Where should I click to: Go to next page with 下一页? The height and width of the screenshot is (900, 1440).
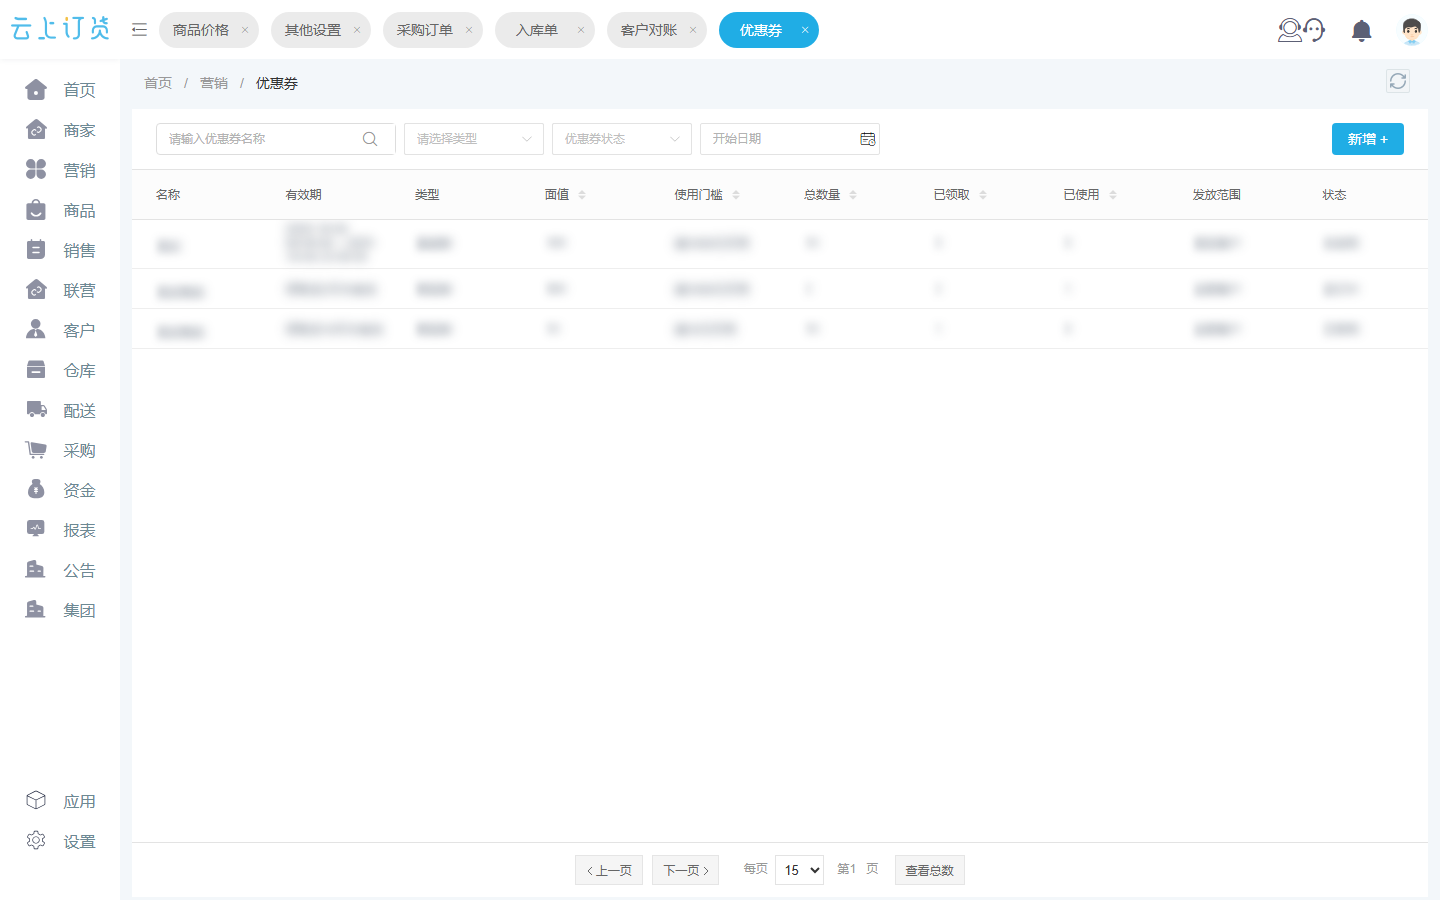click(x=686, y=870)
